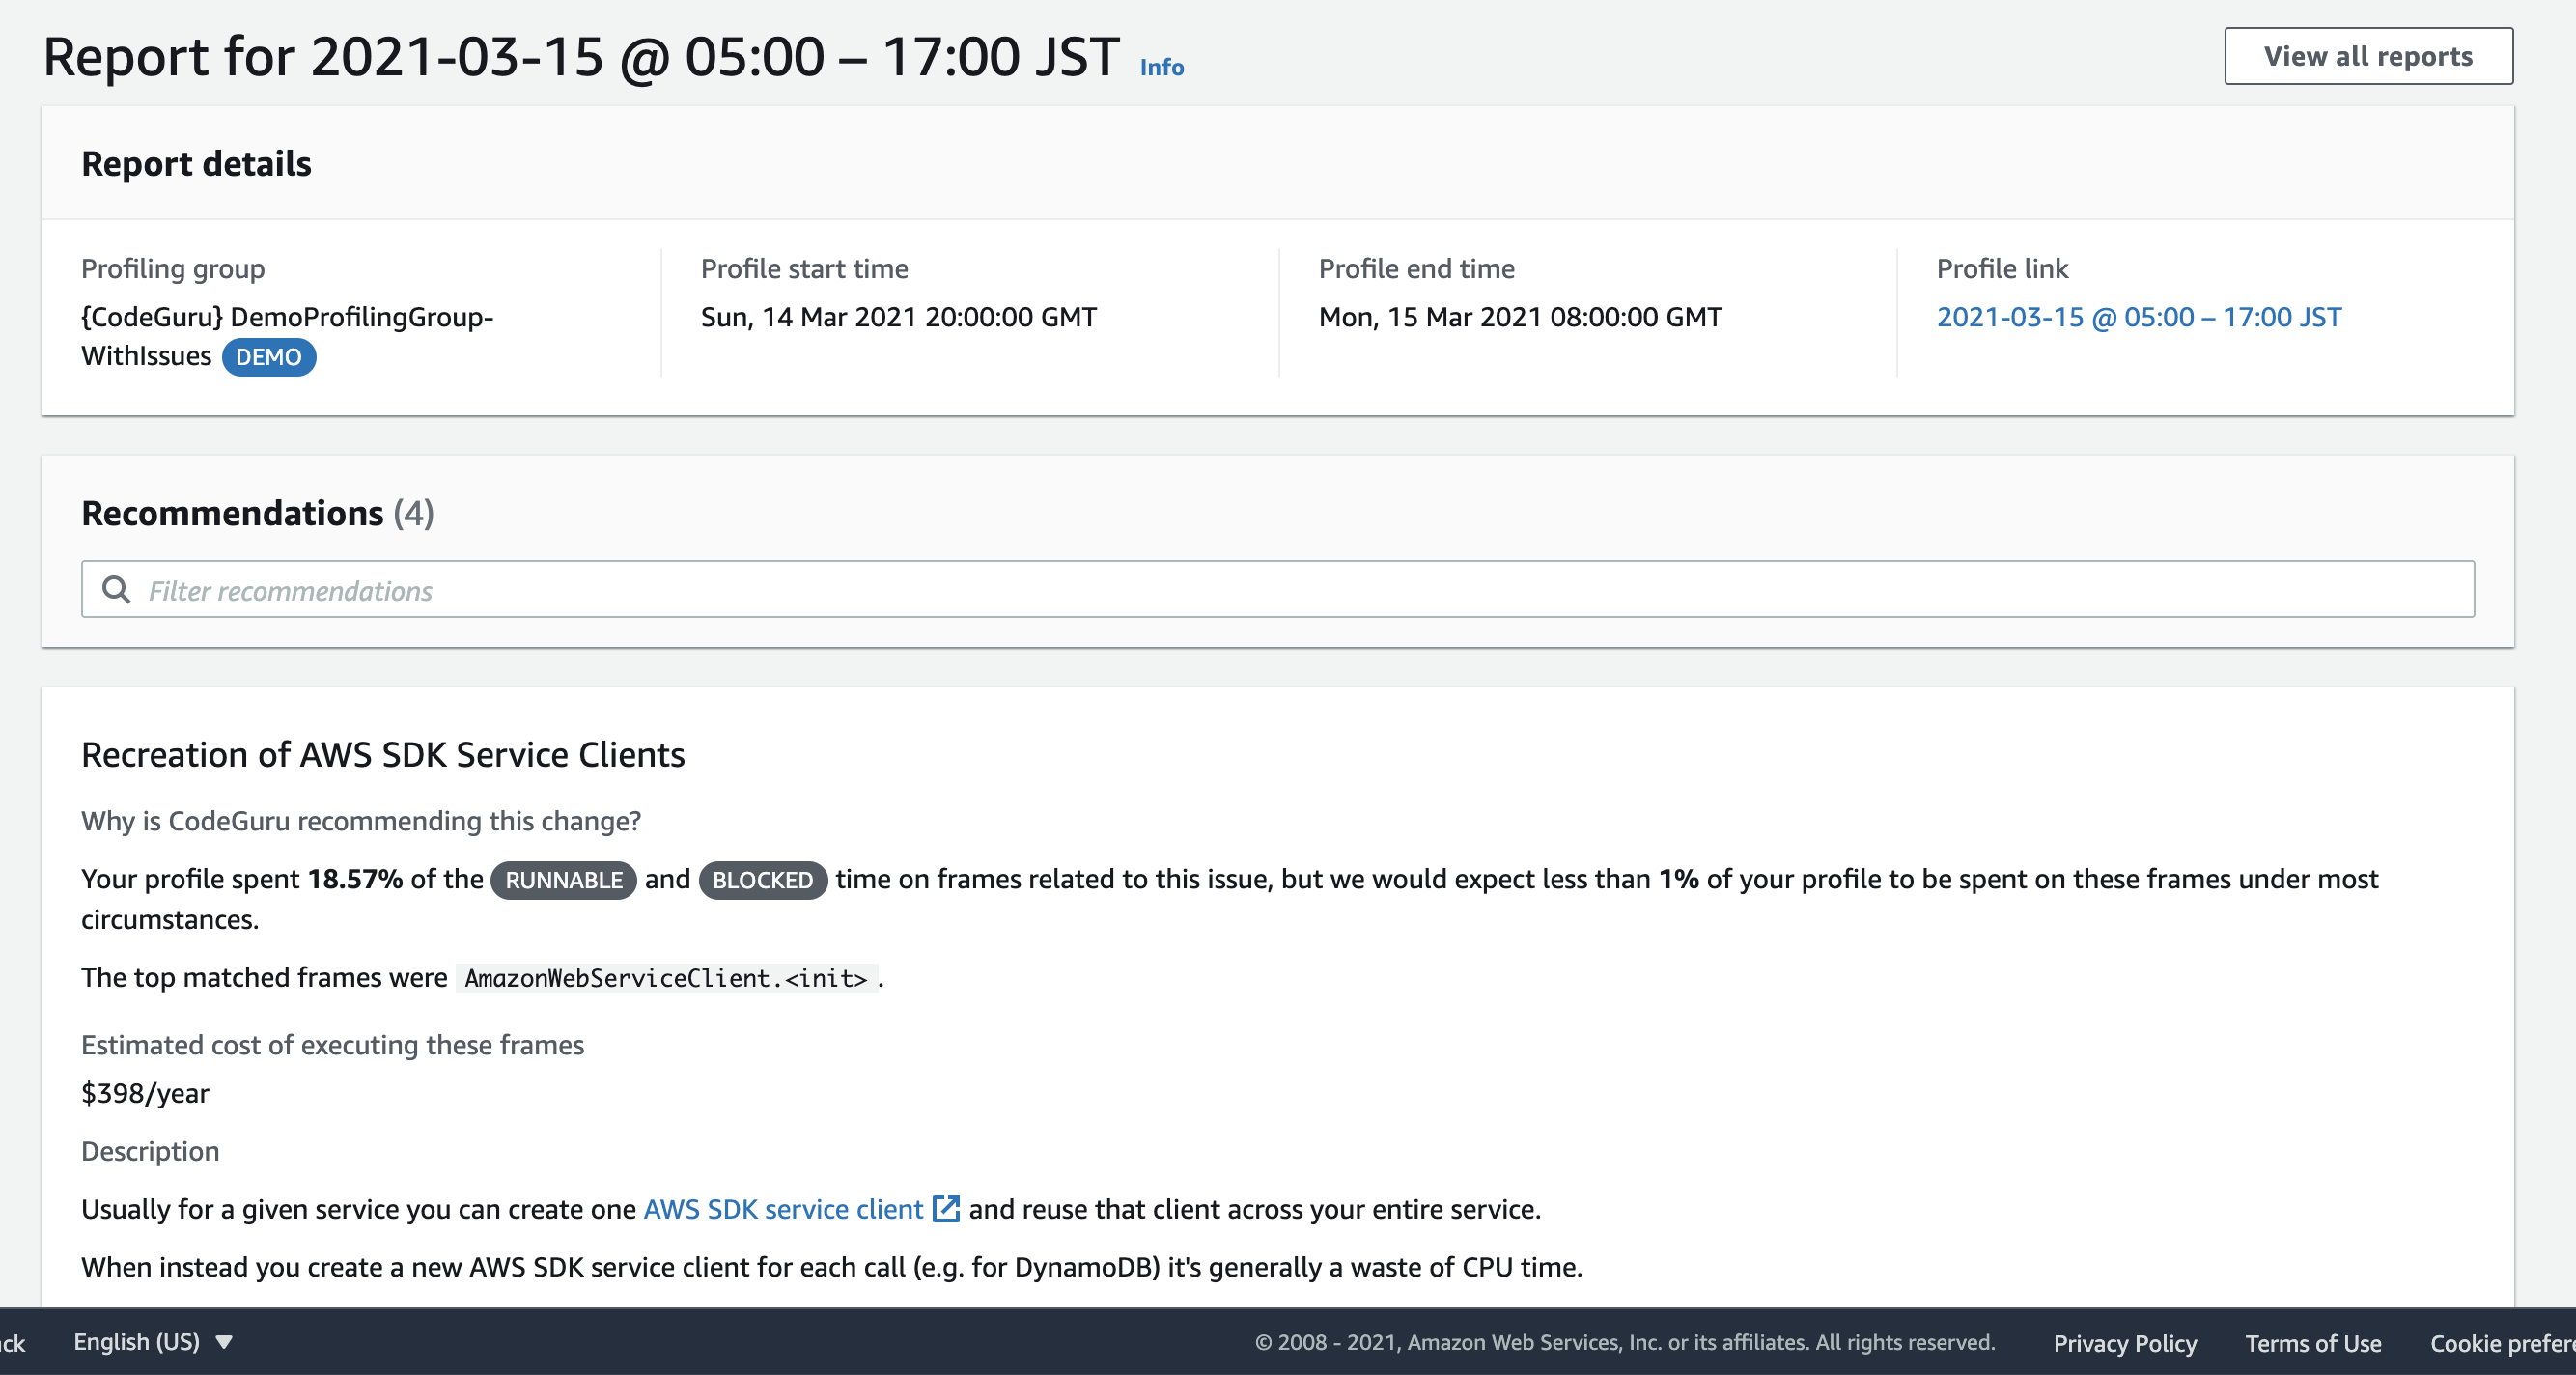The width and height of the screenshot is (2576, 1375).
Task: Click the Recreation of AWS SDK Service Clients heading
Action: 383,755
